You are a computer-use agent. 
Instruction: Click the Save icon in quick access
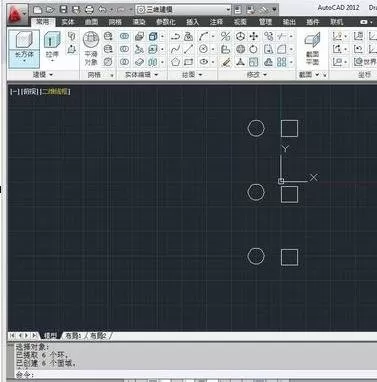[x=63, y=10]
